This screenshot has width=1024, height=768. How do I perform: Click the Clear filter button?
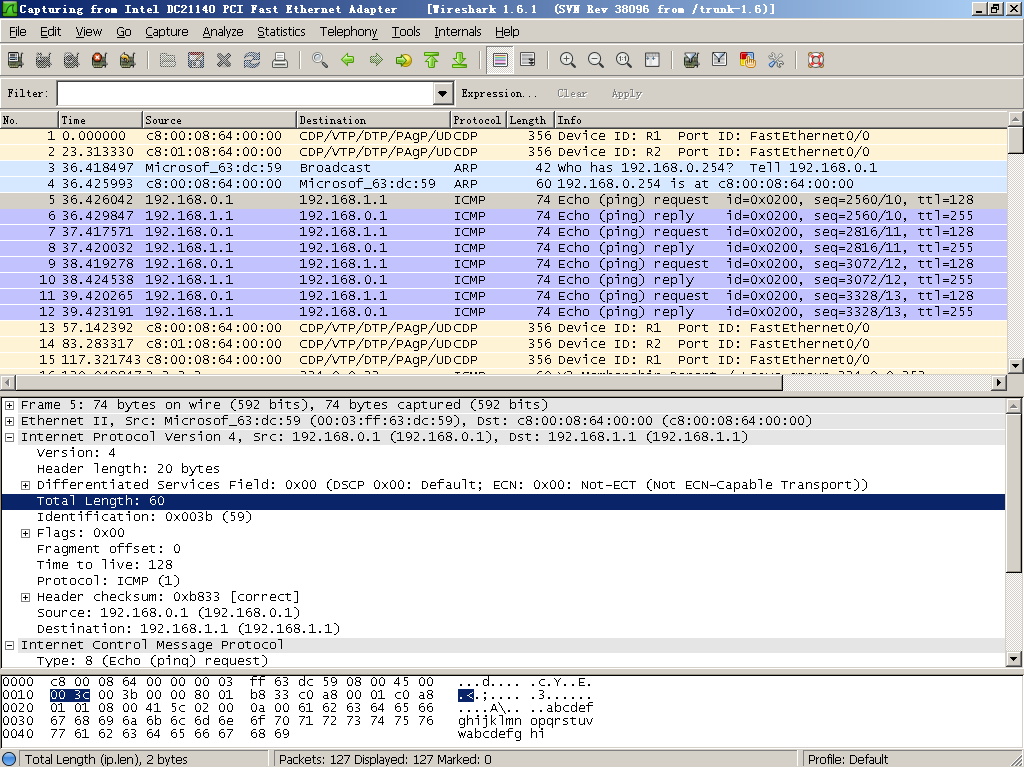pos(572,93)
